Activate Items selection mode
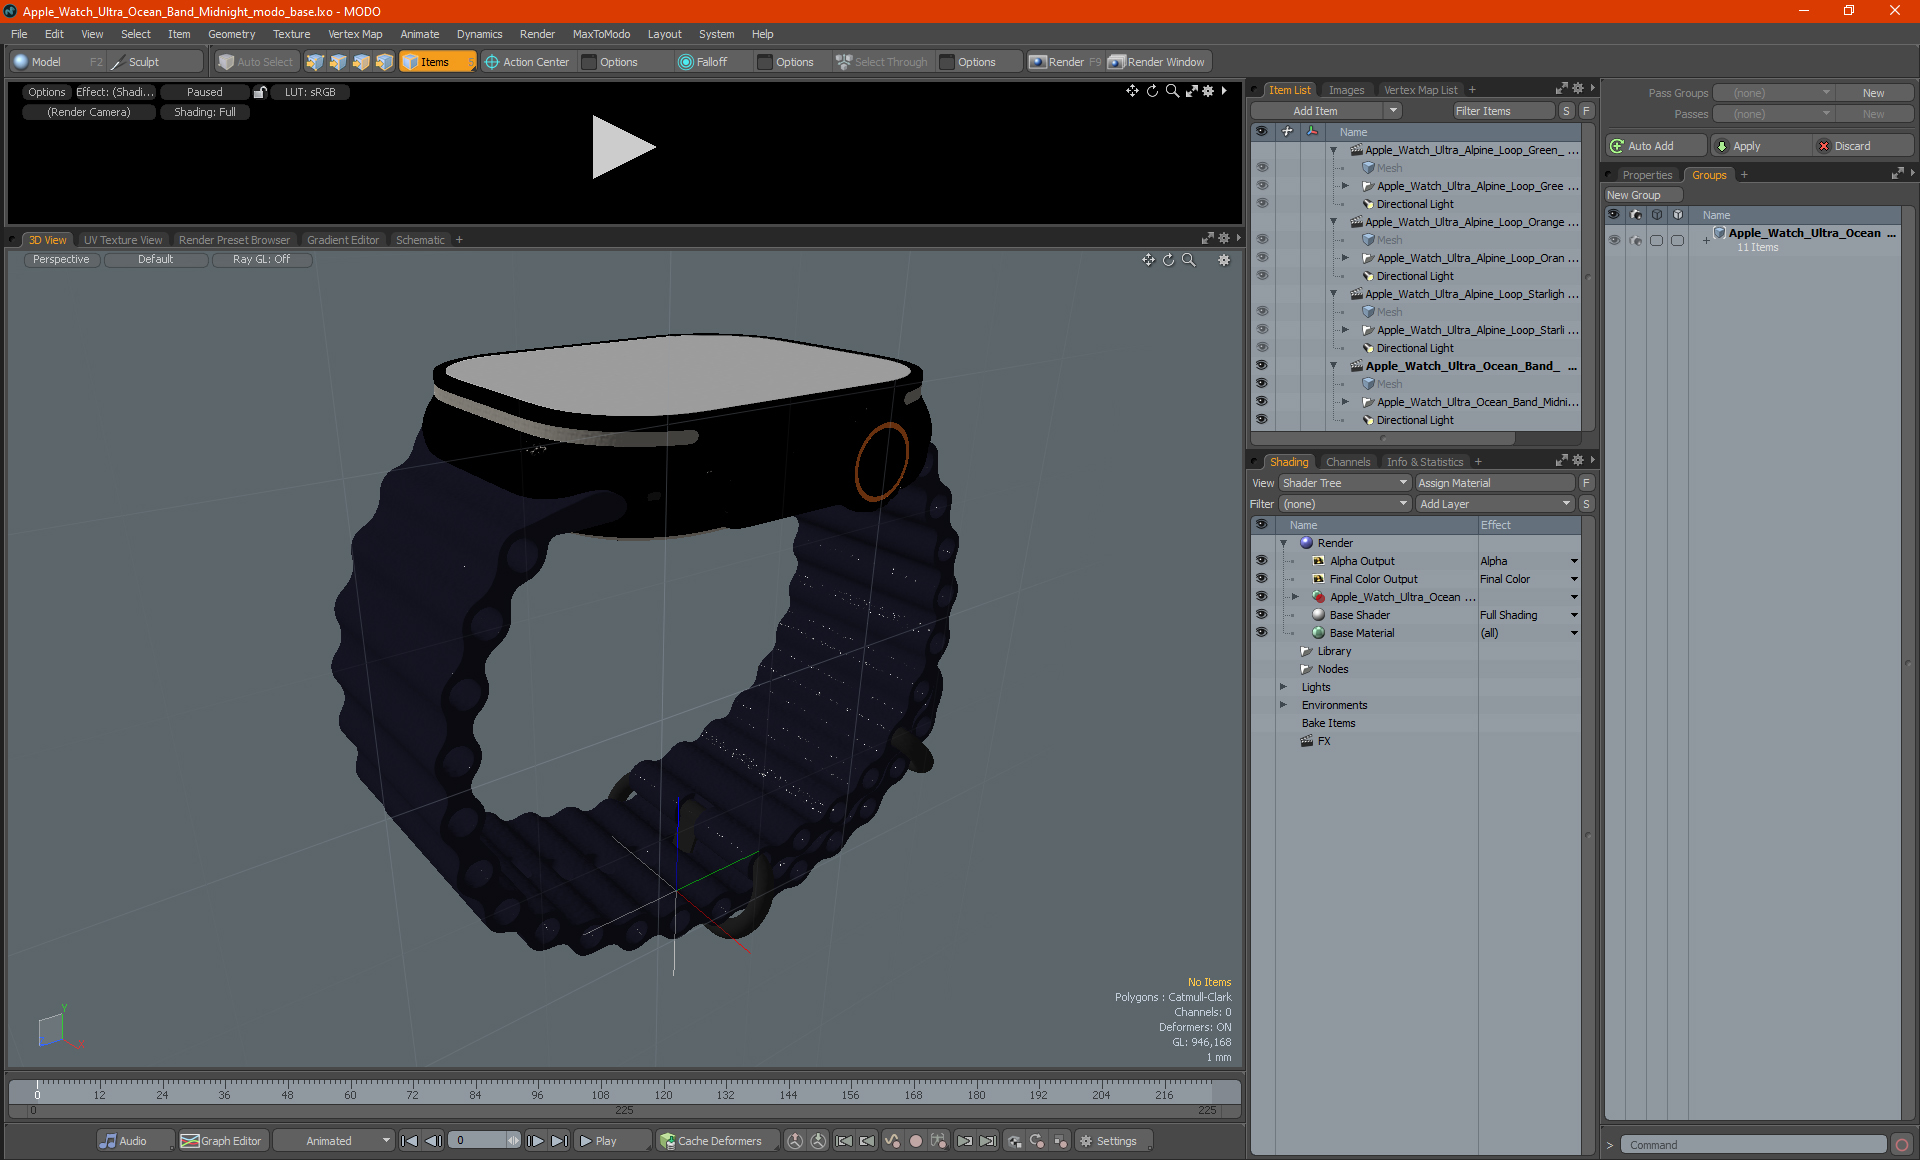1920x1160 pixels. (437, 62)
